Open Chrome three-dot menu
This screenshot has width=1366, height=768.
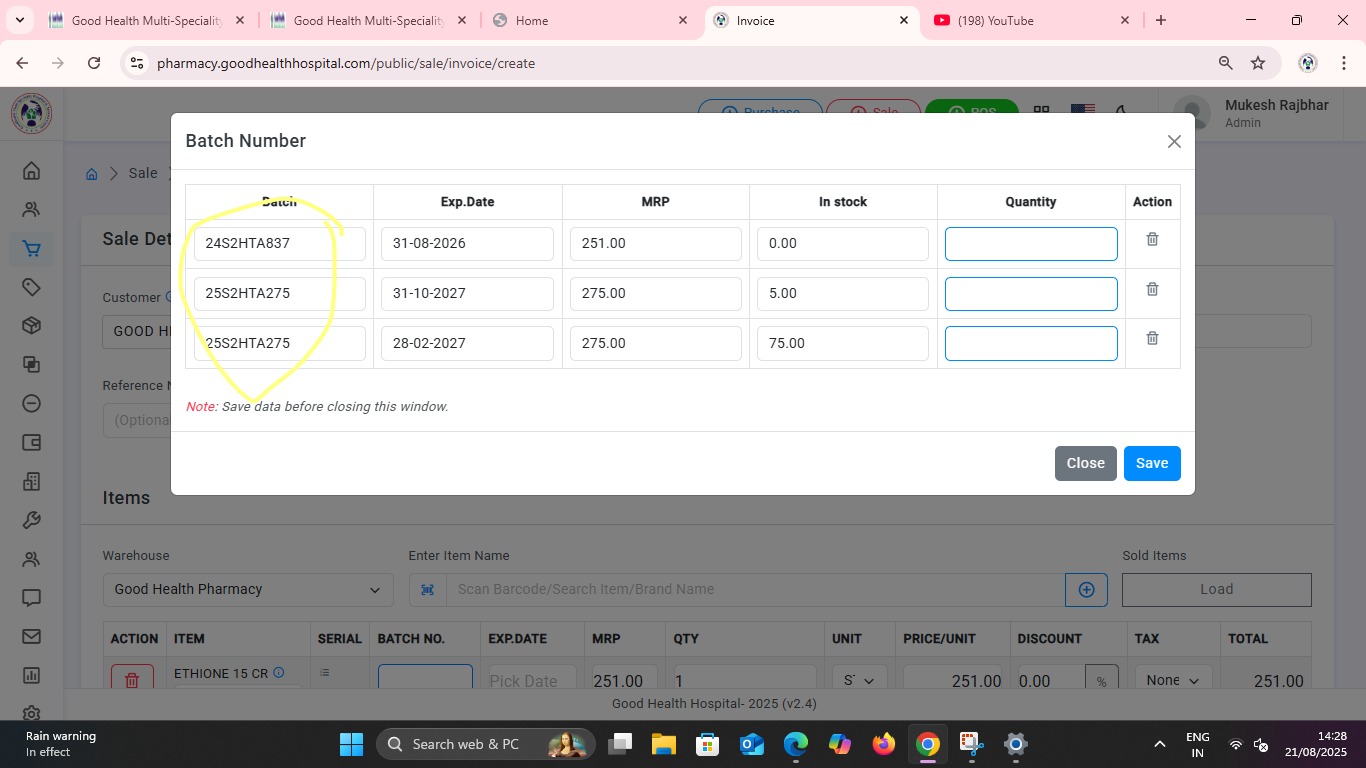[1343, 63]
